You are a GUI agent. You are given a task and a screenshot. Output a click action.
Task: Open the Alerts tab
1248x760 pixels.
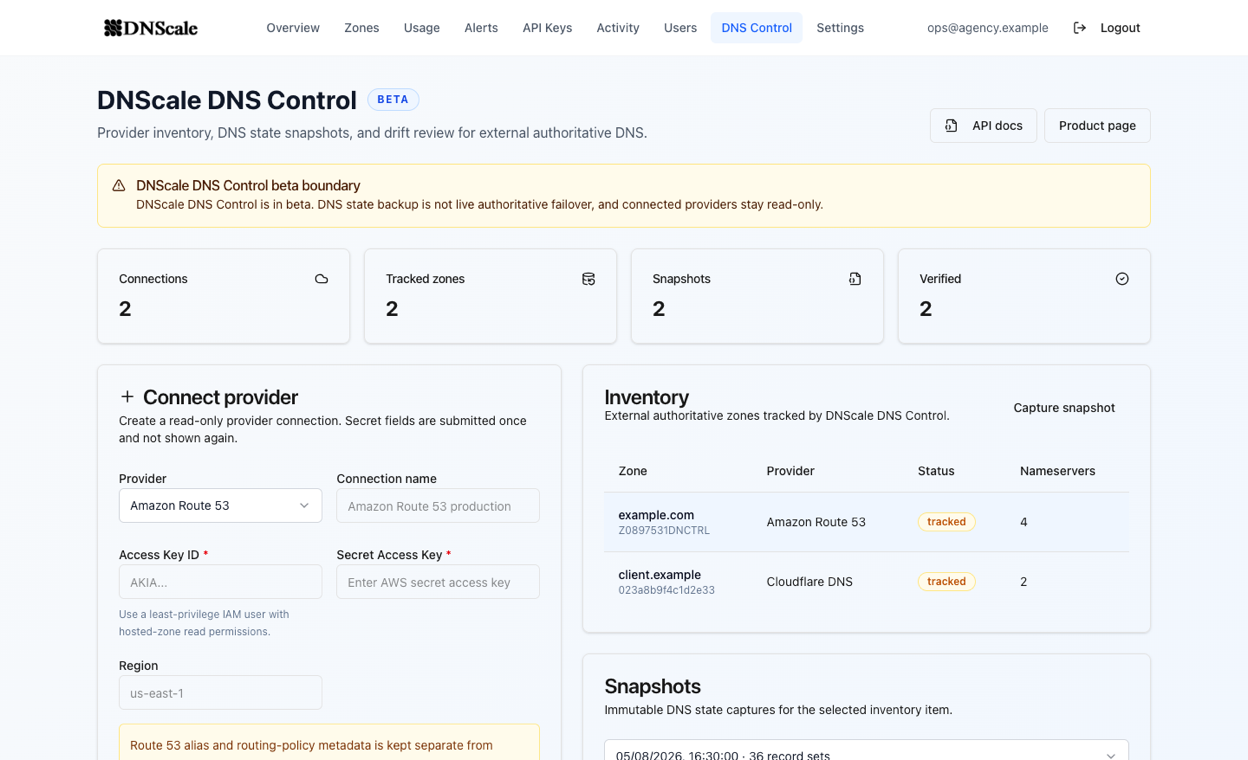pos(481,28)
